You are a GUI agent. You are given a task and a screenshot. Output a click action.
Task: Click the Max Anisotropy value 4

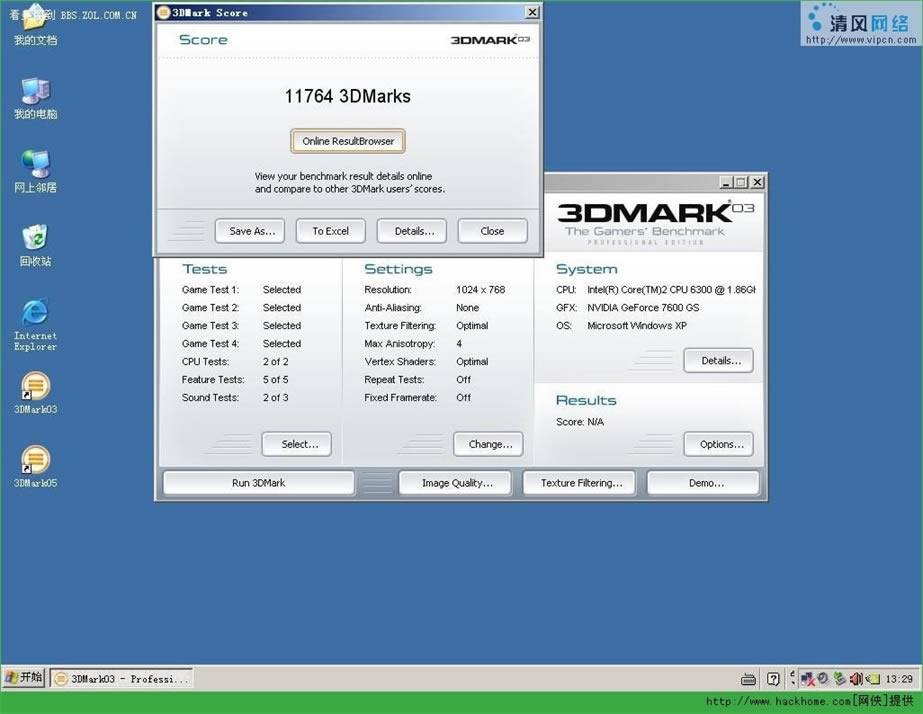pyautogui.click(x=459, y=344)
